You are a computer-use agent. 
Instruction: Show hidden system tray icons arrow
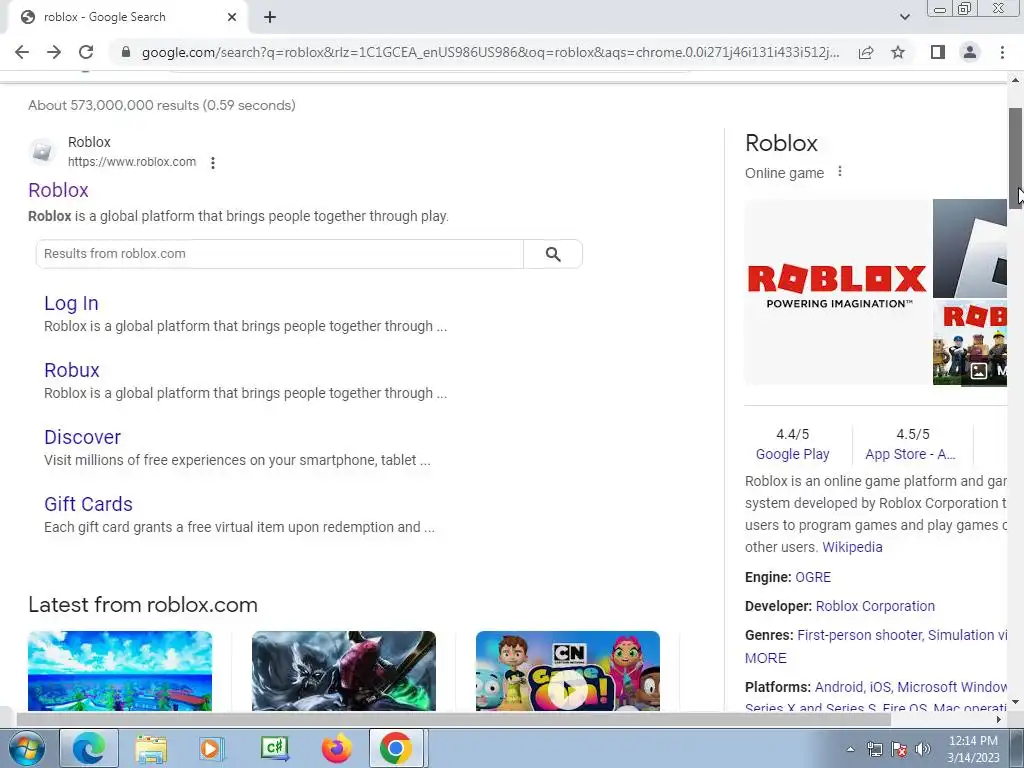[x=850, y=750]
